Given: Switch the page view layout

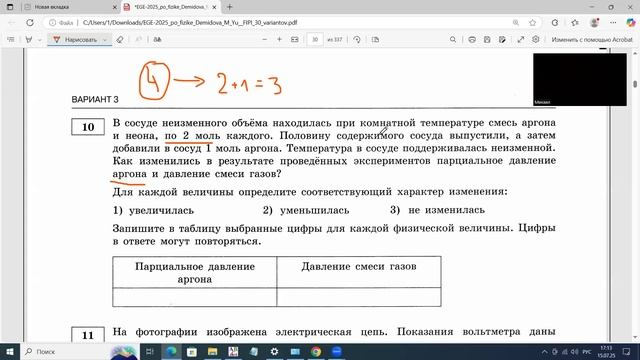Looking at the screenshot, I should pyautogui.click(x=376, y=40).
